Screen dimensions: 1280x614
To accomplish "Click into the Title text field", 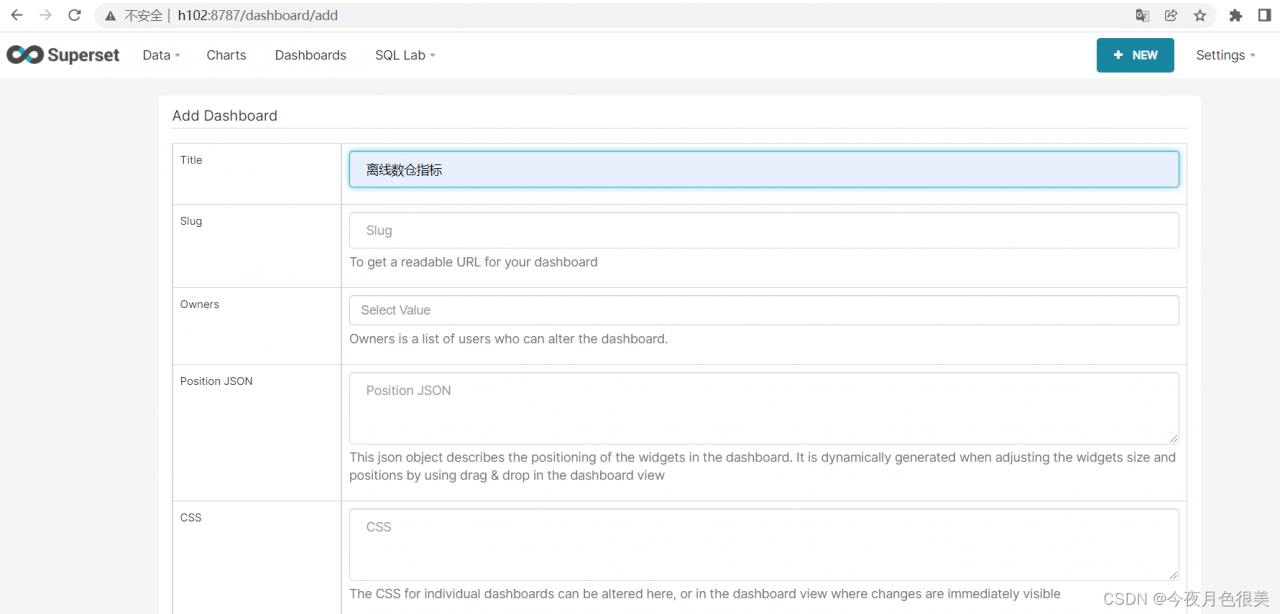I will pos(764,170).
